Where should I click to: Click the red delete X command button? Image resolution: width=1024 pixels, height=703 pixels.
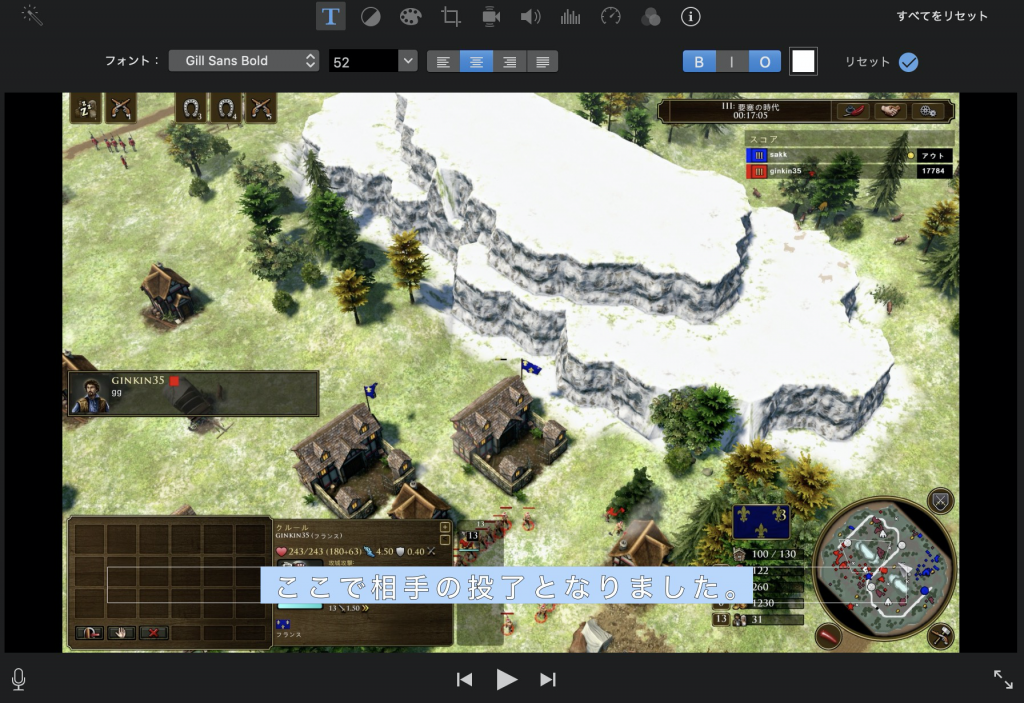153,632
